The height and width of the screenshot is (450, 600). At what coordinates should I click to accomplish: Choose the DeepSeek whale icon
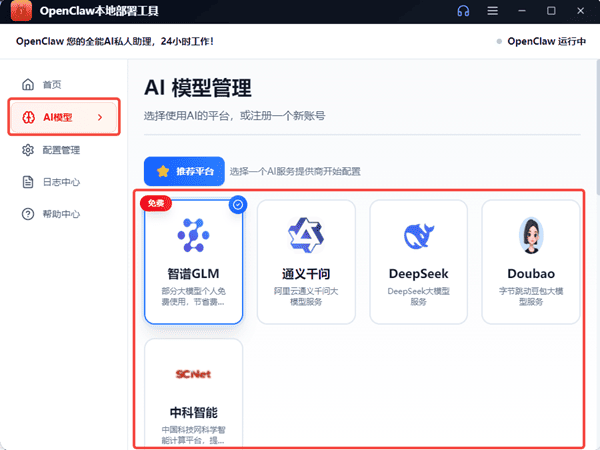[x=418, y=236]
